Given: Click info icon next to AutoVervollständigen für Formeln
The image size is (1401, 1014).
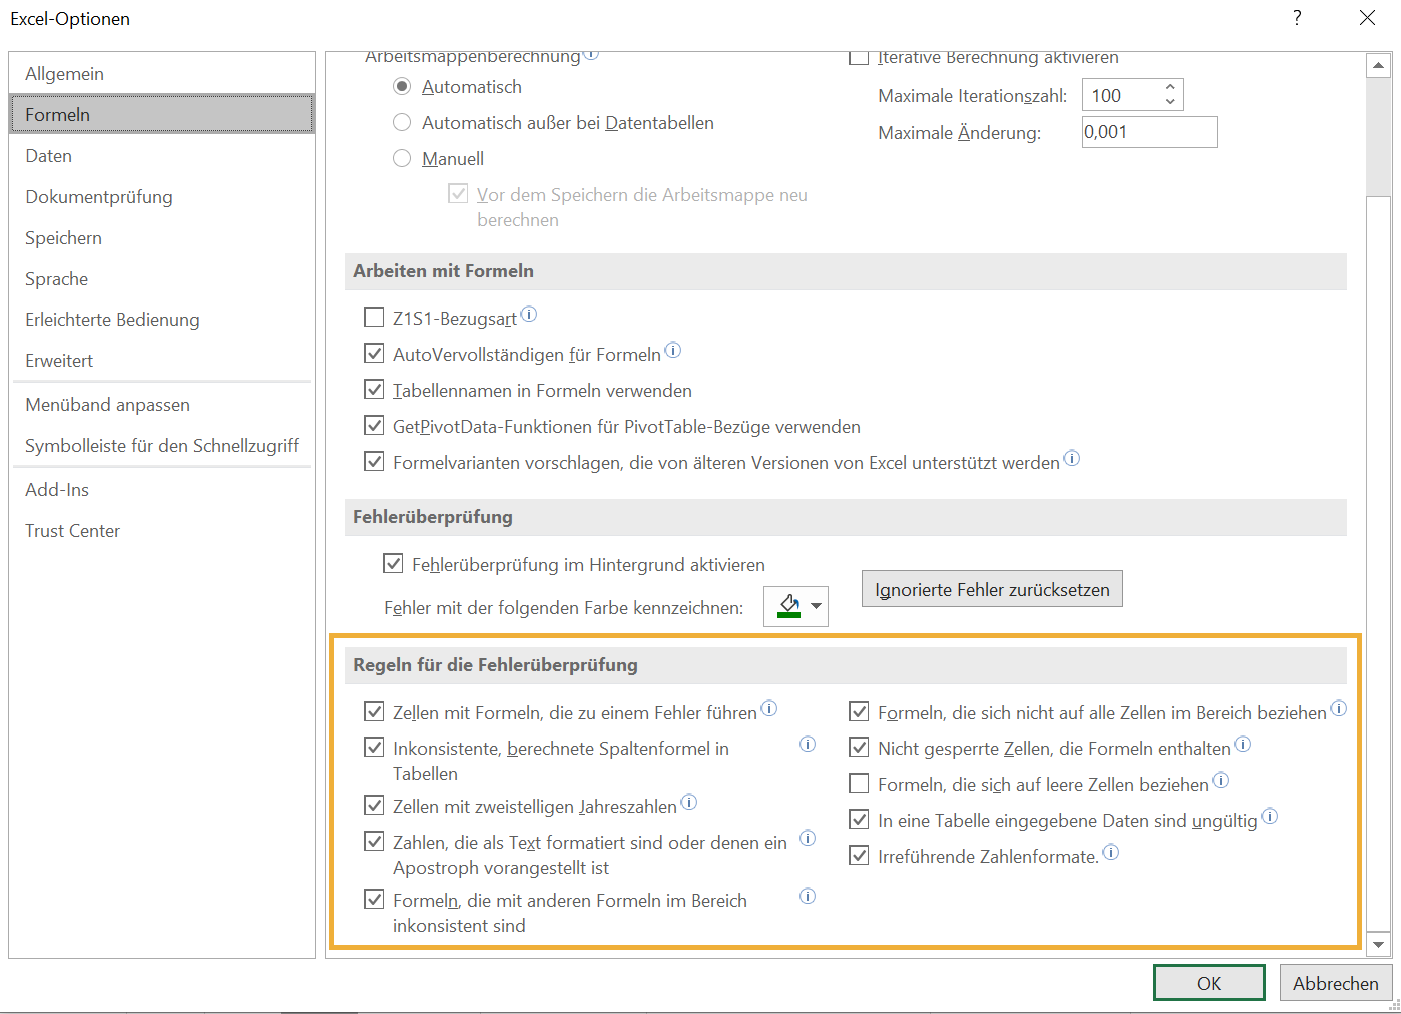Looking at the screenshot, I should point(673,350).
